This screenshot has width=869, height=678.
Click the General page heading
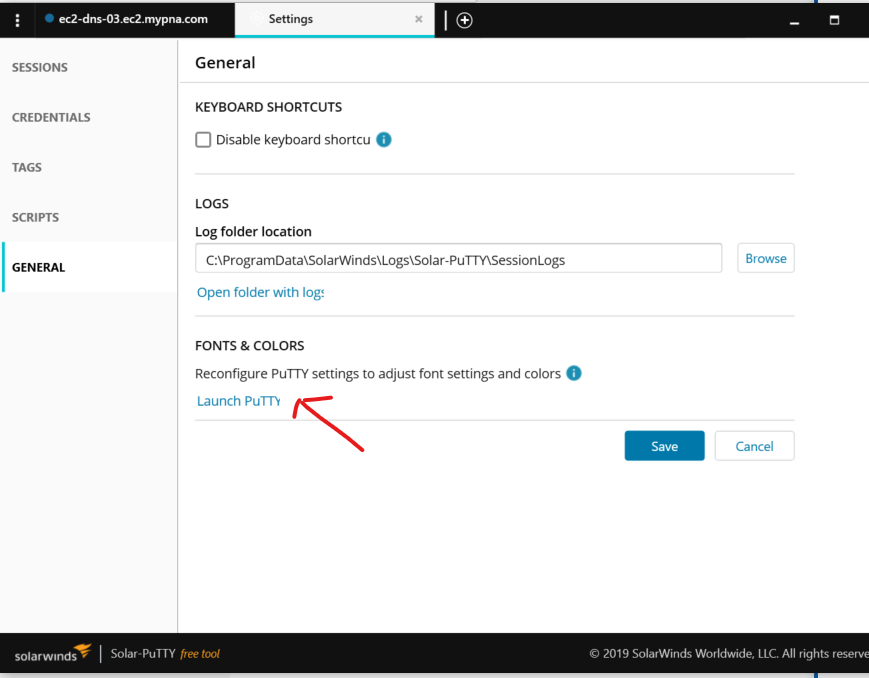[225, 63]
